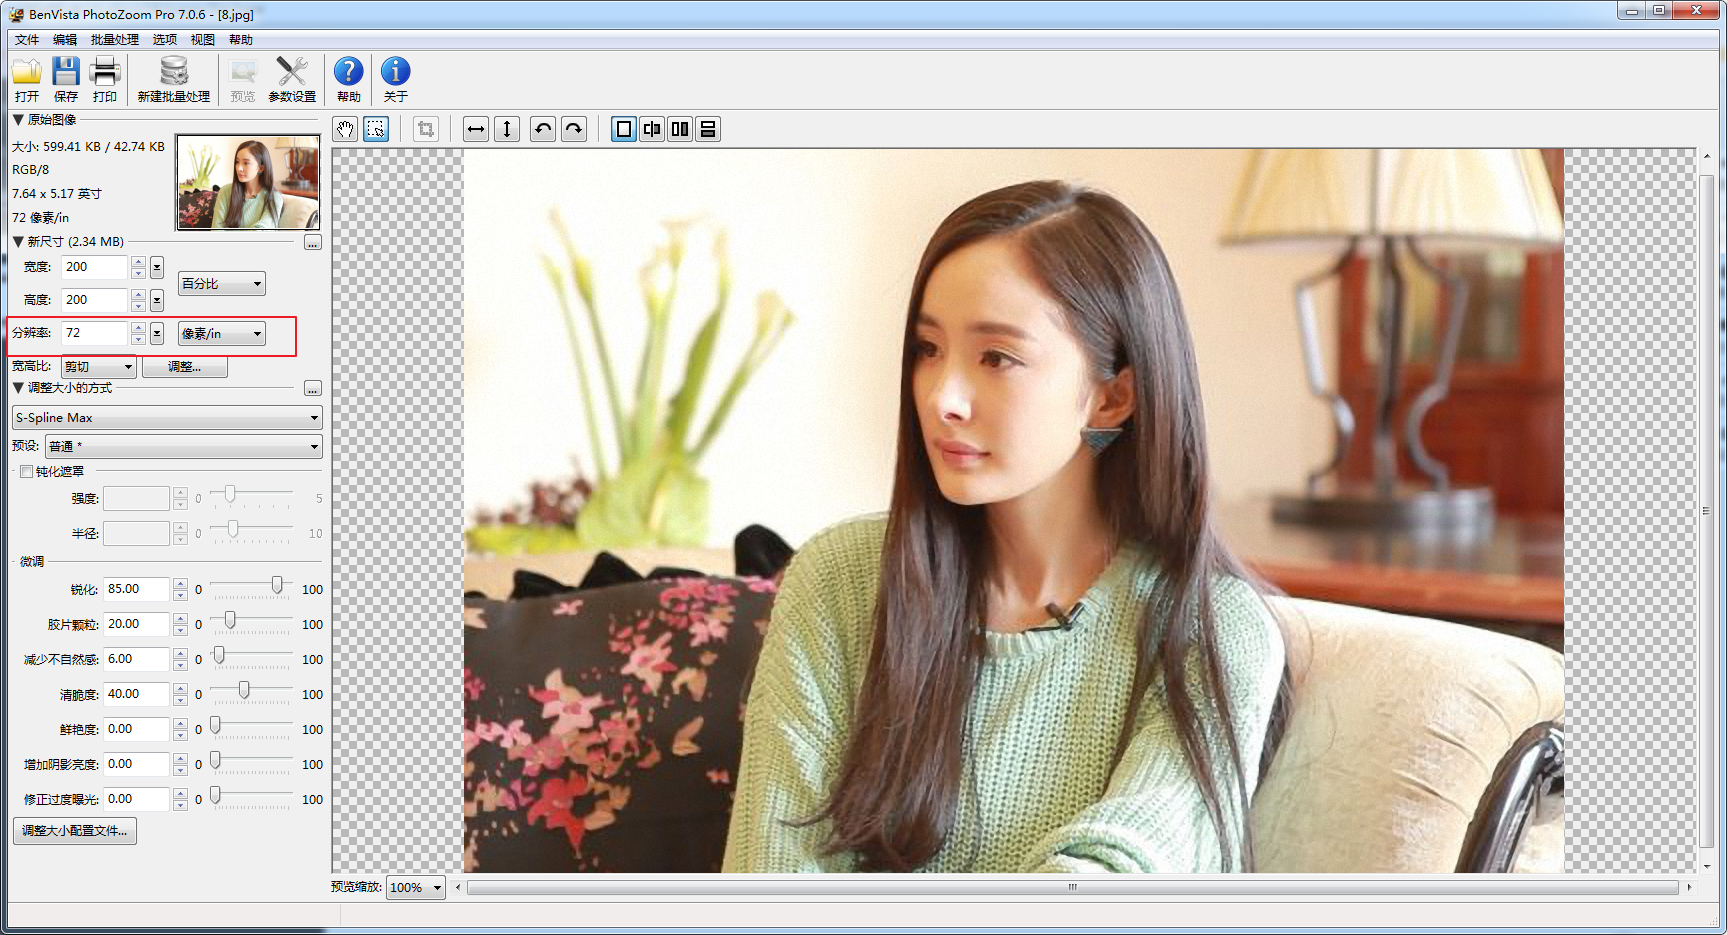Click the 高度 input field

95,300
